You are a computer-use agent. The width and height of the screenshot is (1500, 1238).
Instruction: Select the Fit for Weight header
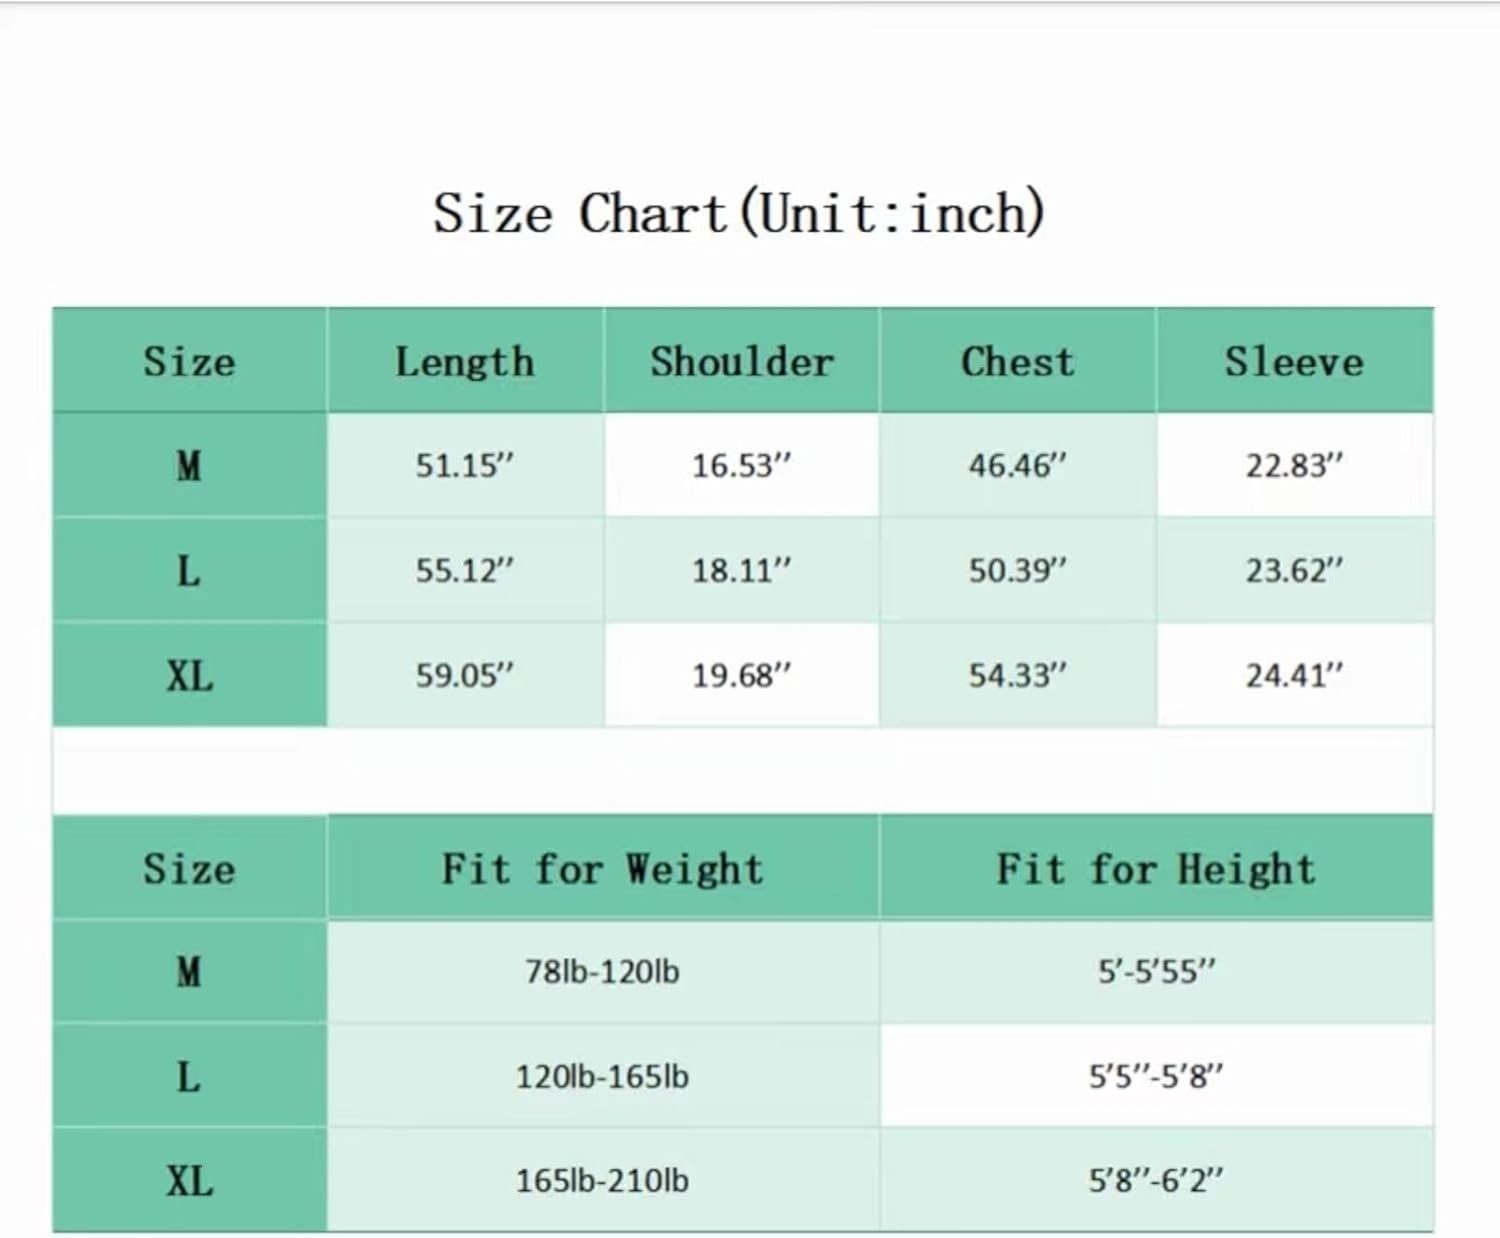click(x=603, y=868)
